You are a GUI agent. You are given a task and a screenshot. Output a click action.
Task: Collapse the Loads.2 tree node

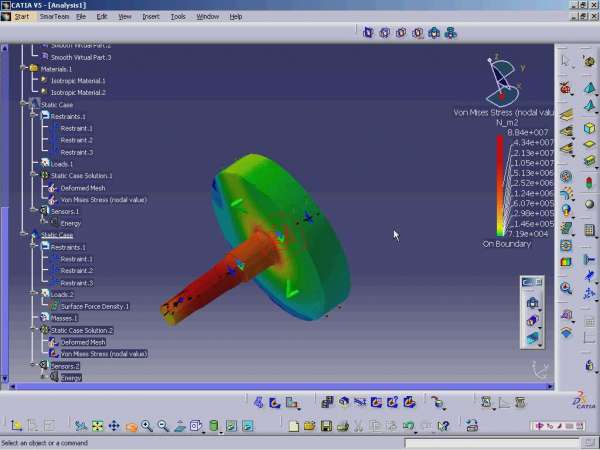point(34,293)
